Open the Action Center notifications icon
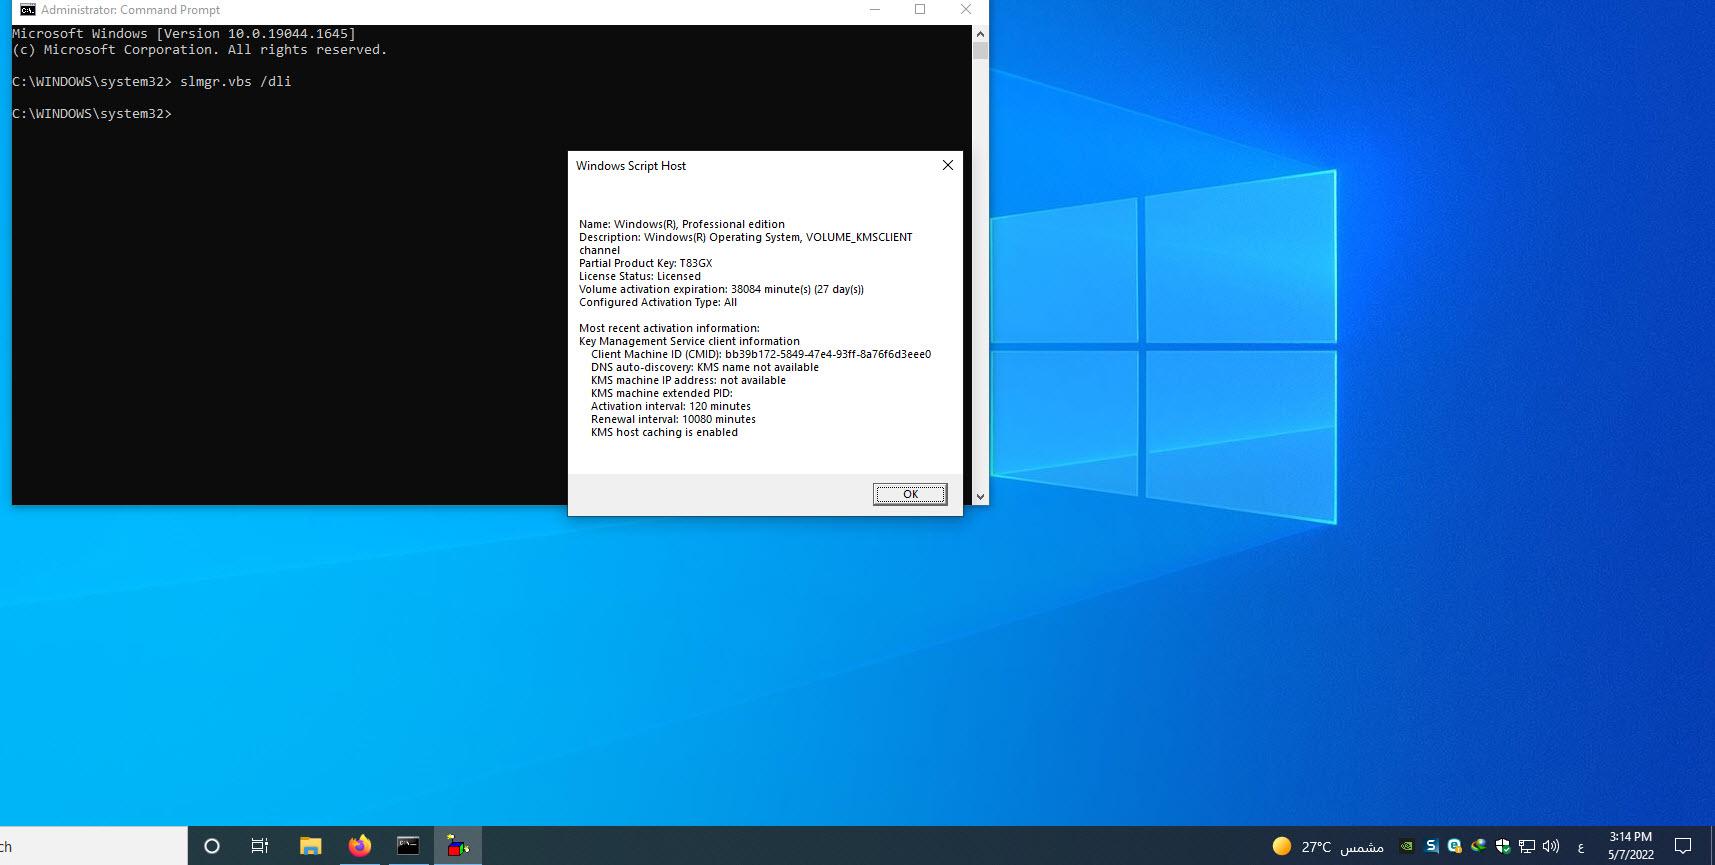Image resolution: width=1715 pixels, height=865 pixels. click(x=1683, y=846)
